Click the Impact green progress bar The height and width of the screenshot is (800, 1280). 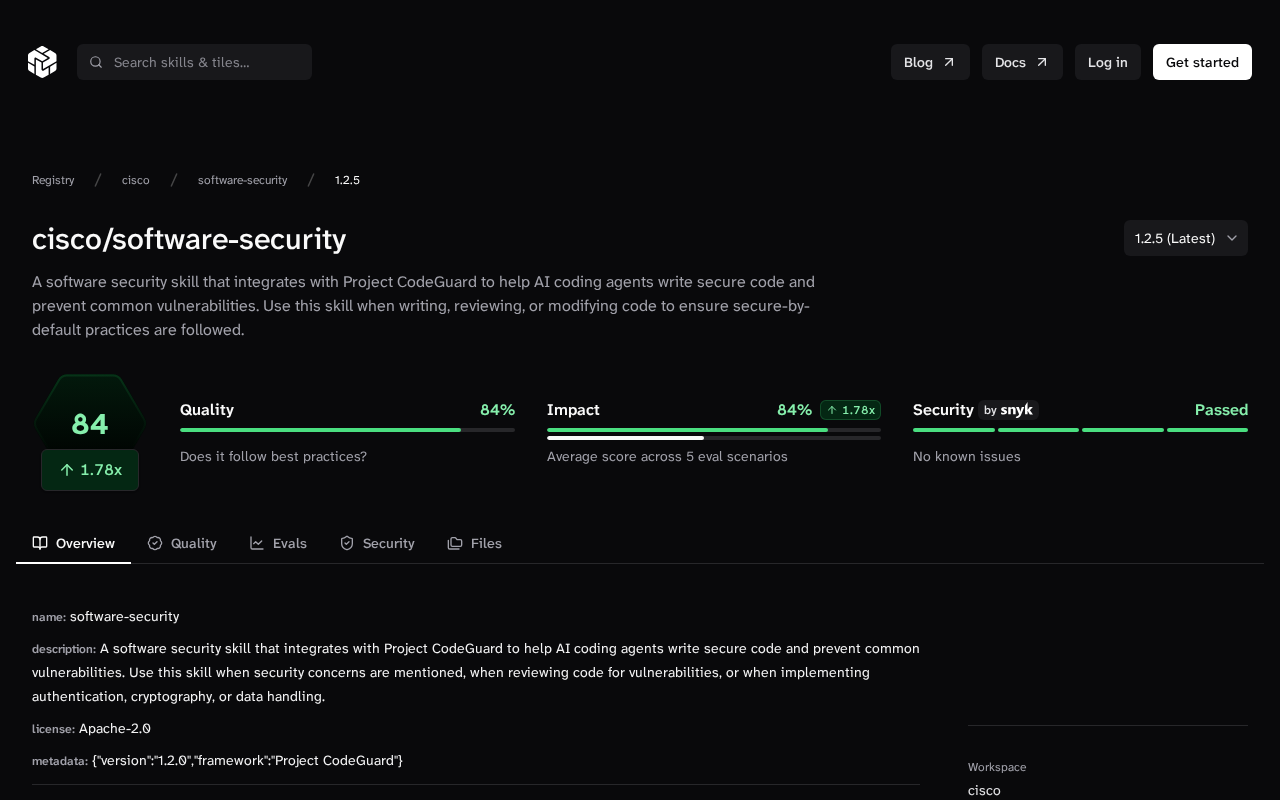pos(714,430)
